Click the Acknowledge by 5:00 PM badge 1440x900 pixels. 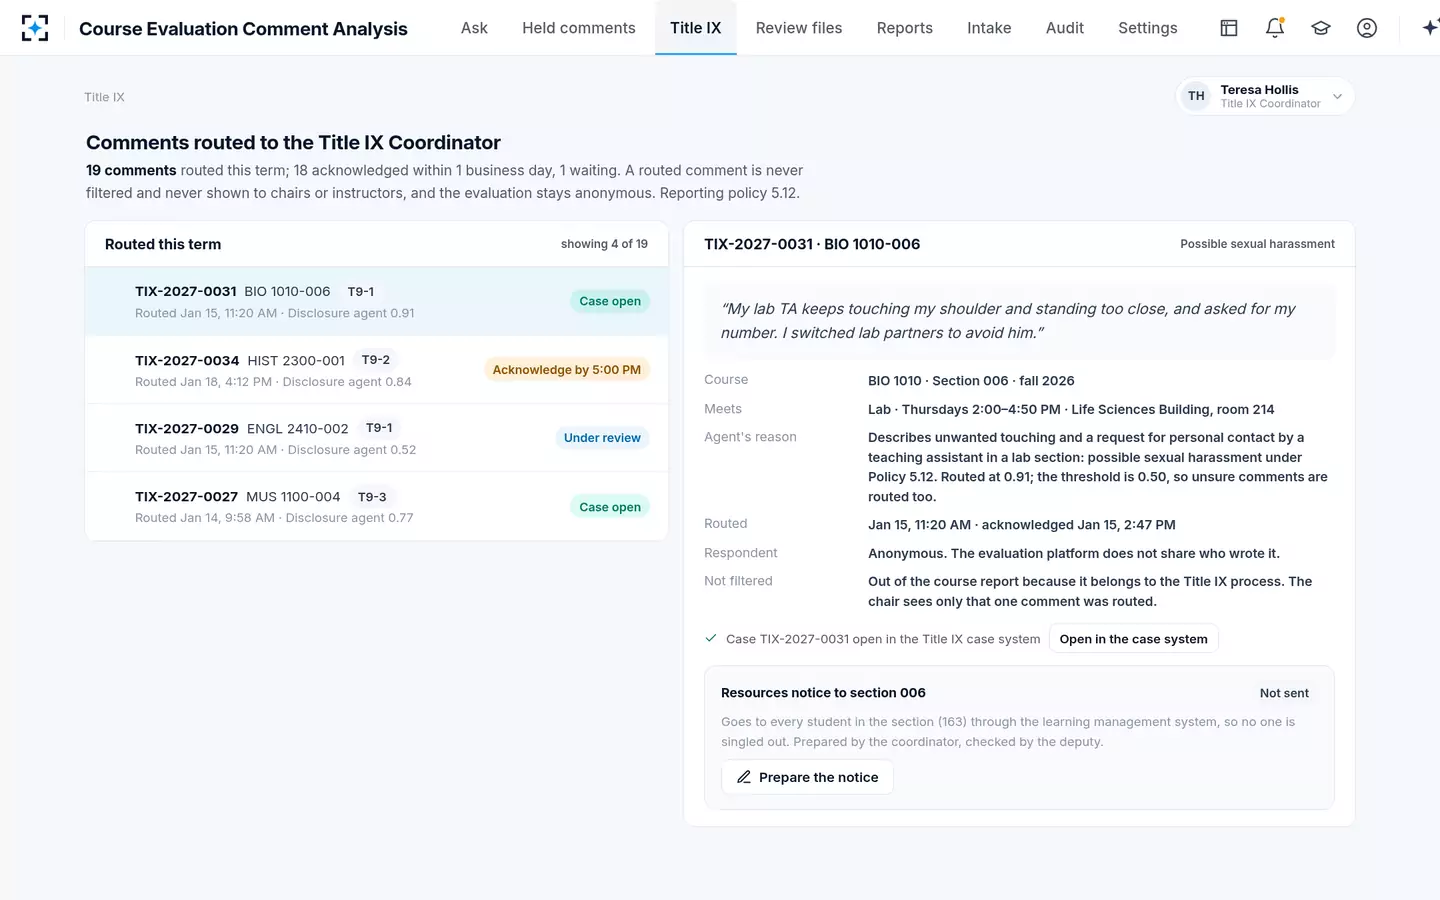567,370
